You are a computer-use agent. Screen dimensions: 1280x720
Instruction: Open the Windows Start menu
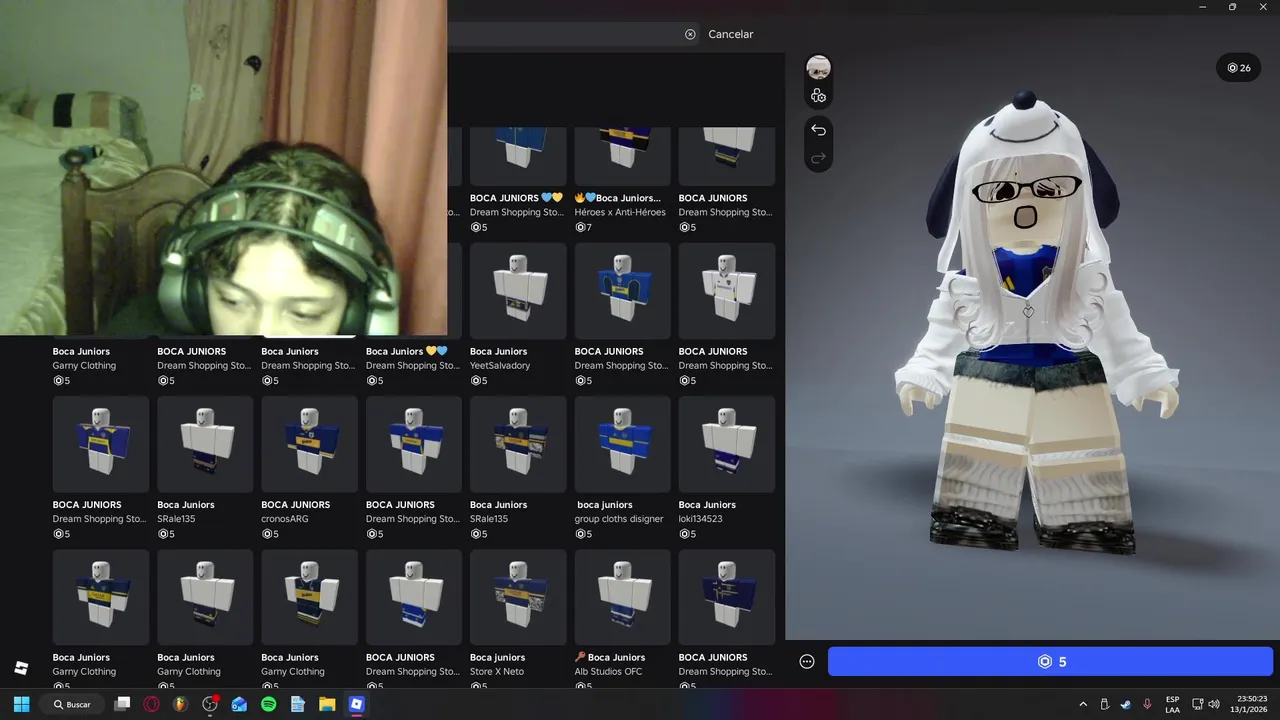click(x=21, y=704)
